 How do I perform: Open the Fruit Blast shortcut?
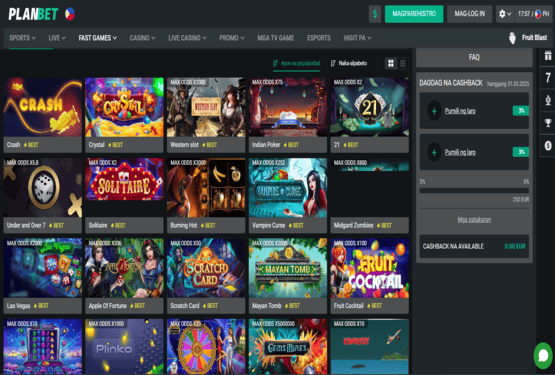tap(528, 38)
